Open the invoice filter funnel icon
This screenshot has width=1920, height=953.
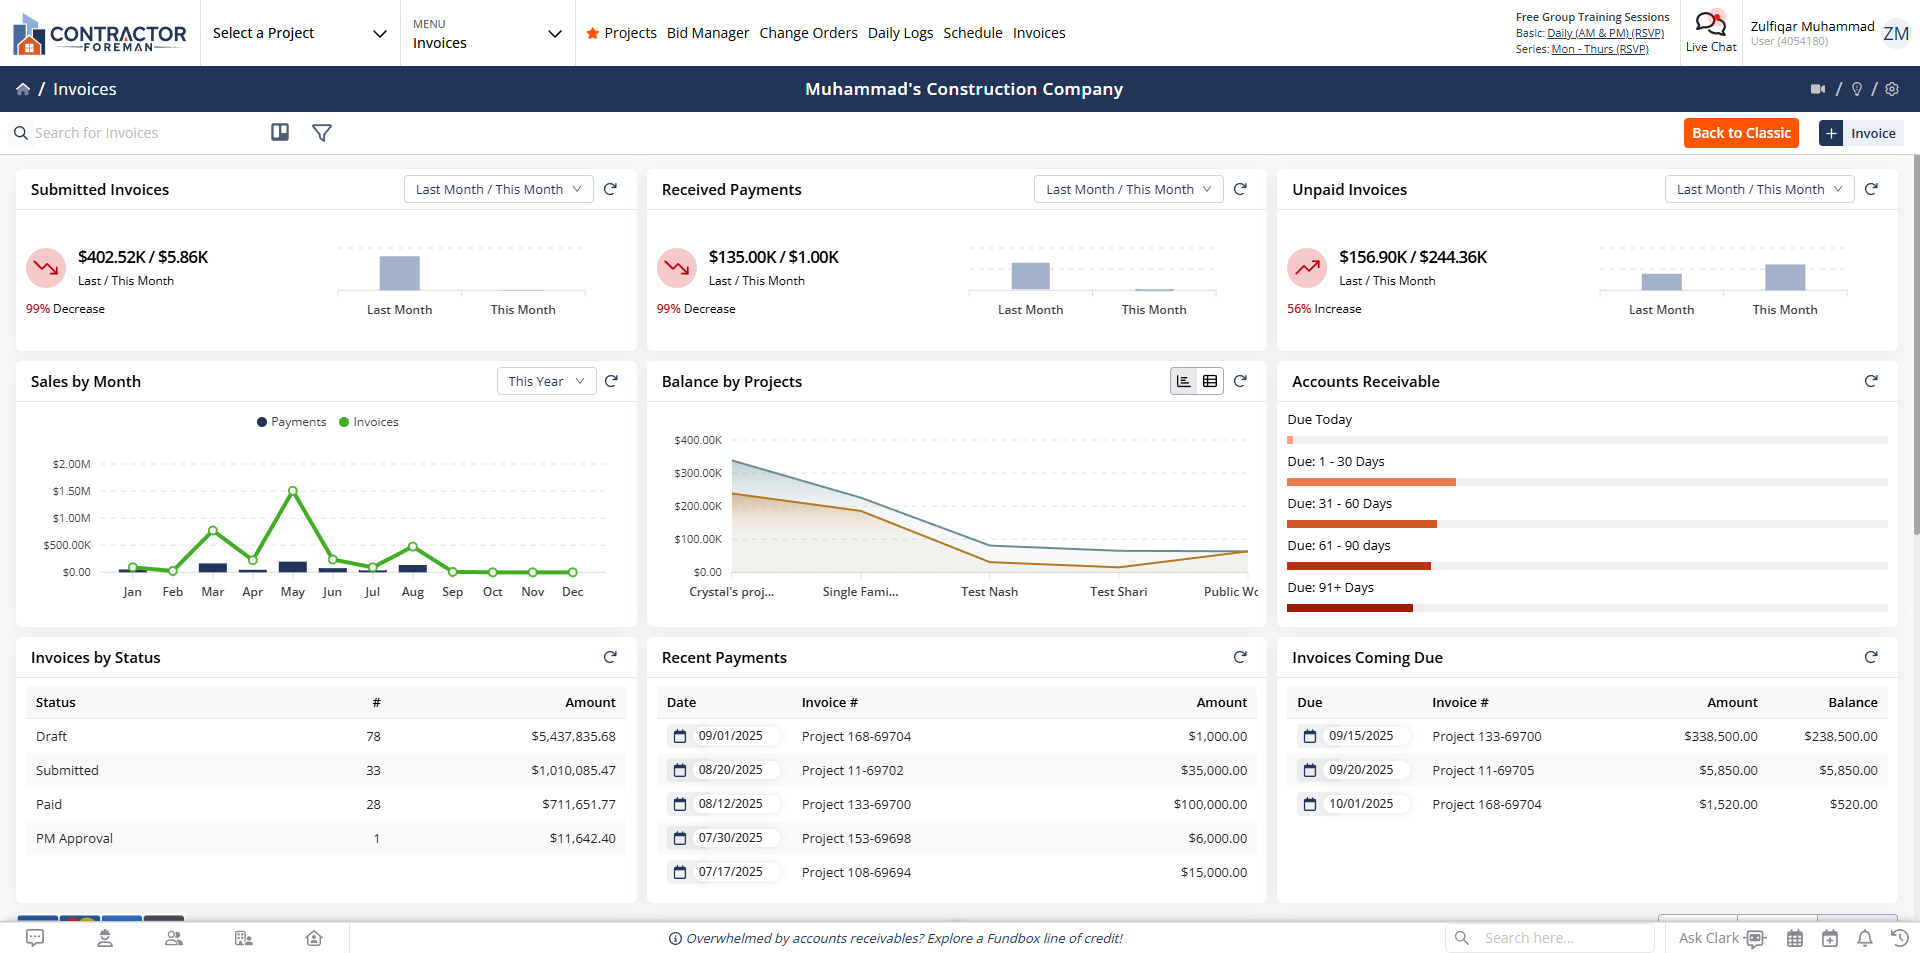point(322,133)
